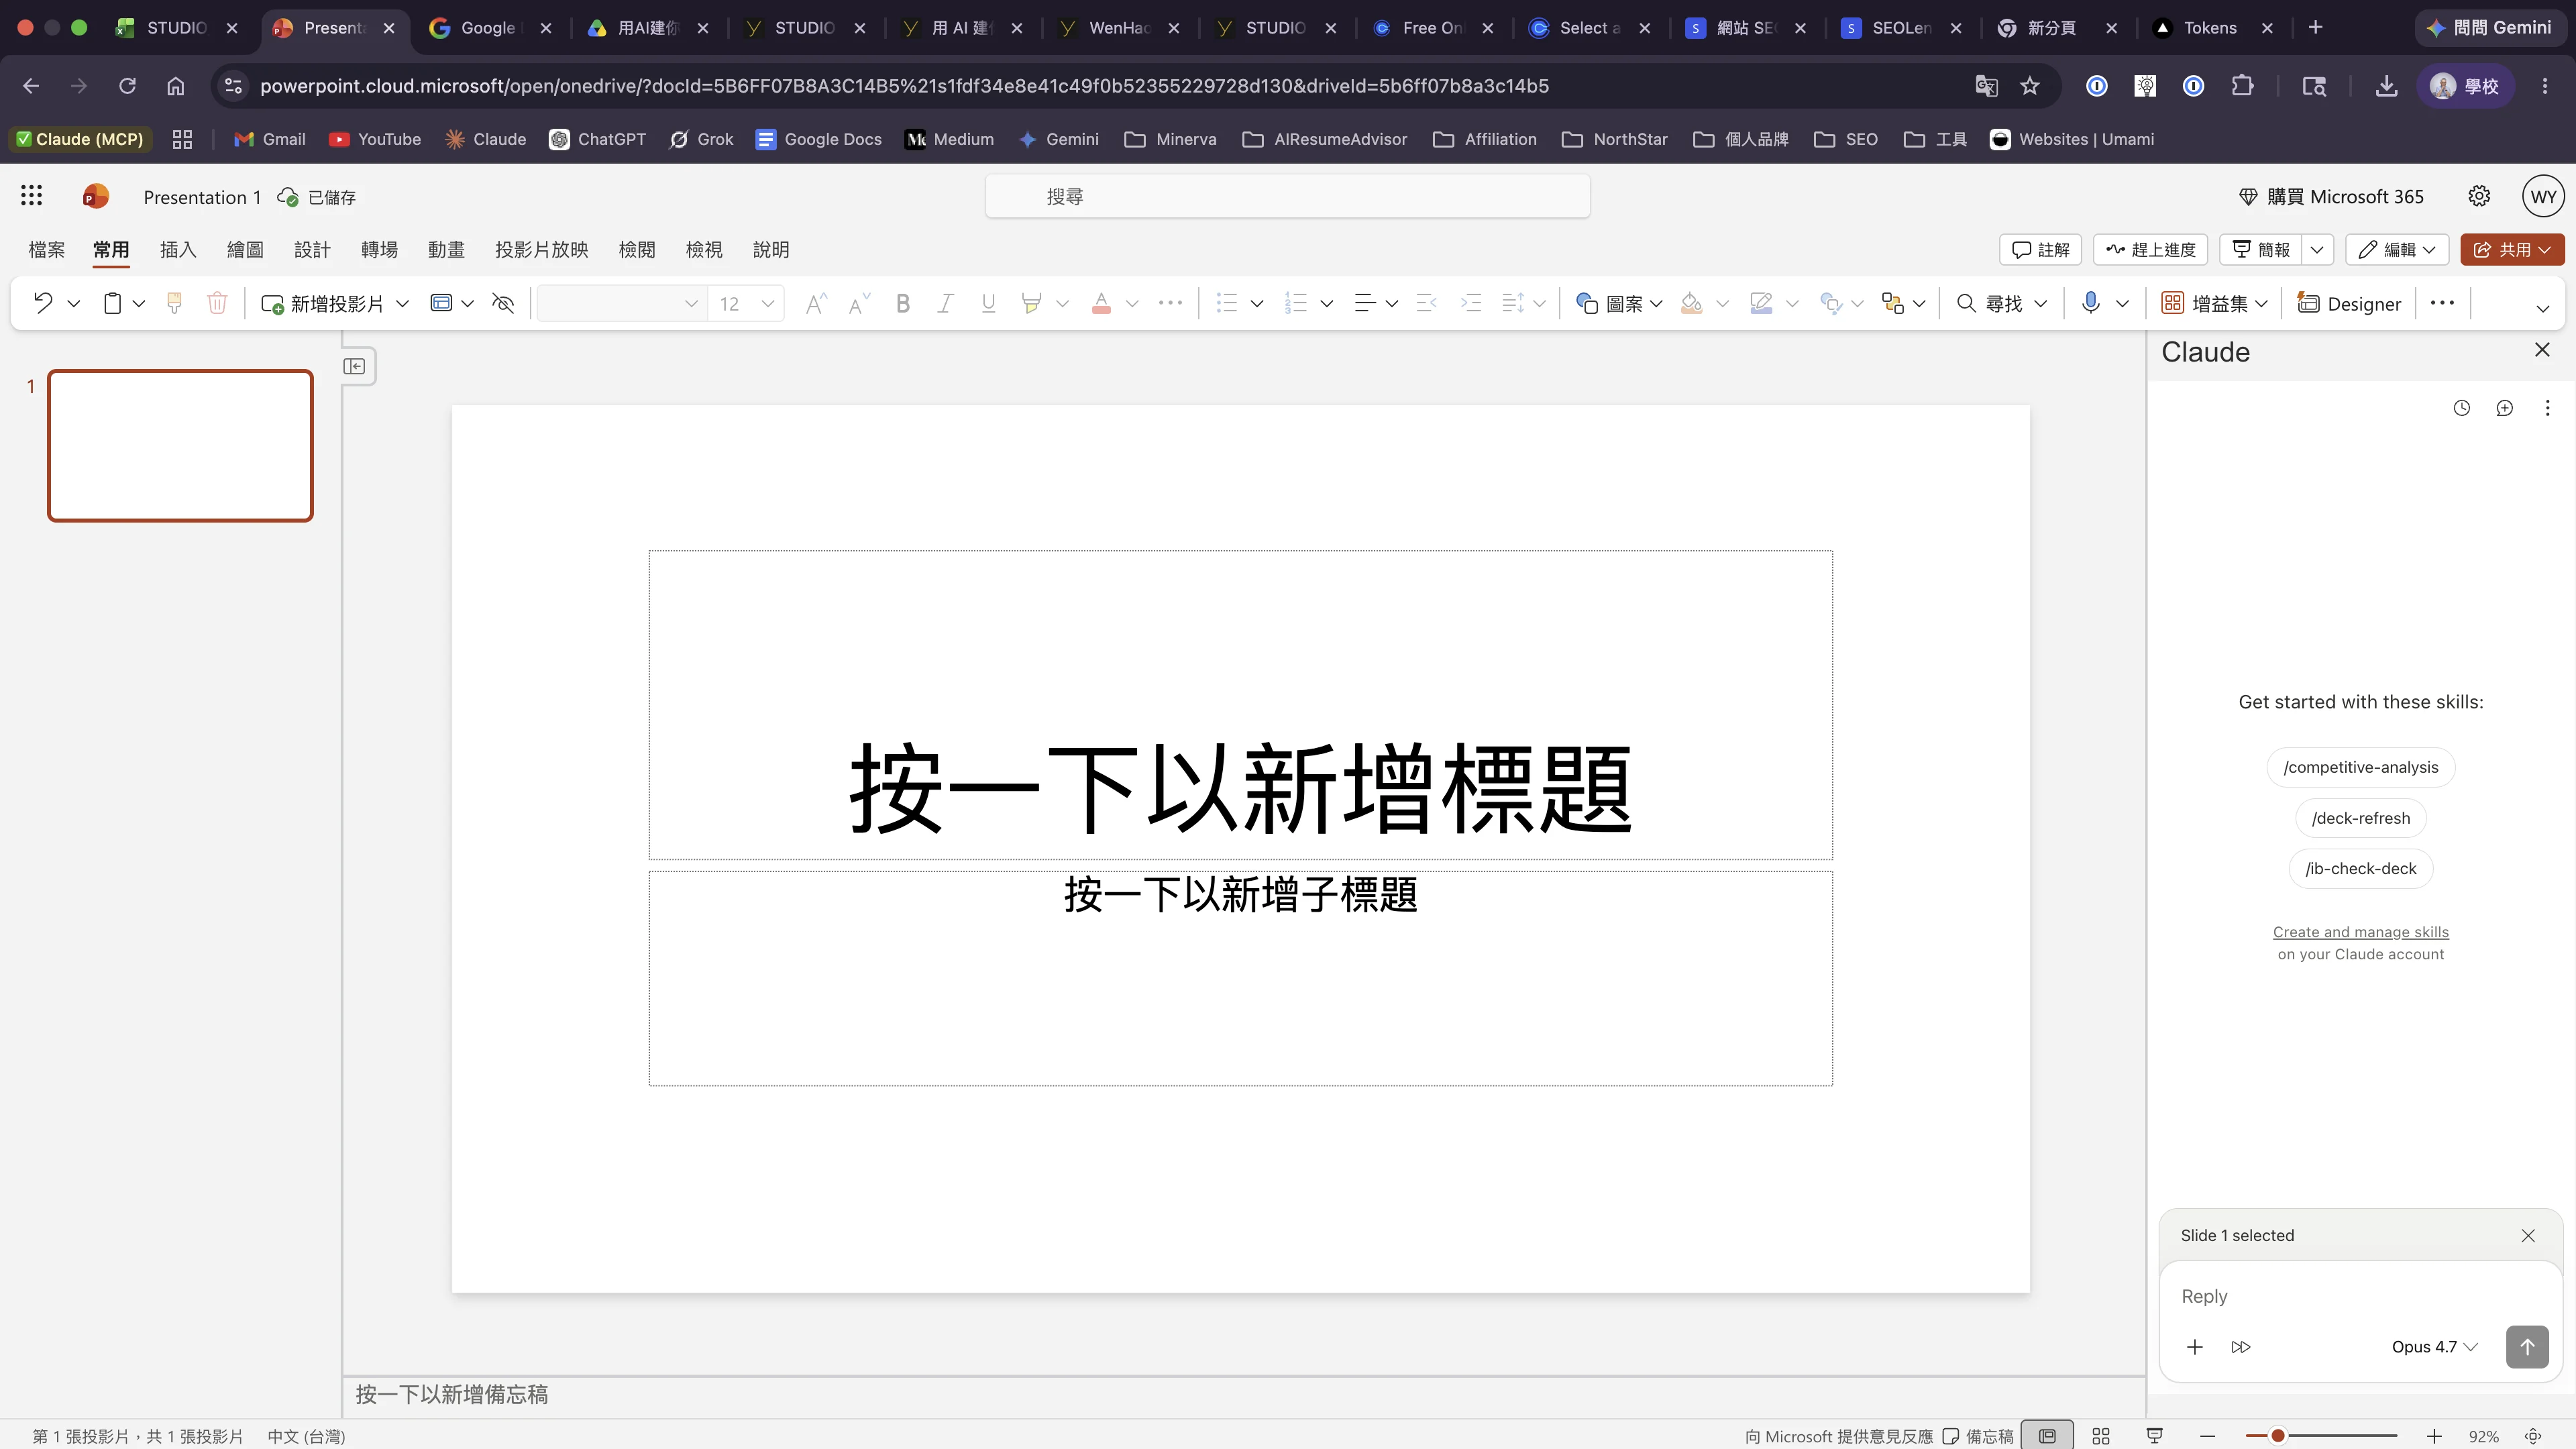Increase font size with the larger A icon
Image resolution: width=2576 pixels, height=1449 pixels.
(816, 303)
